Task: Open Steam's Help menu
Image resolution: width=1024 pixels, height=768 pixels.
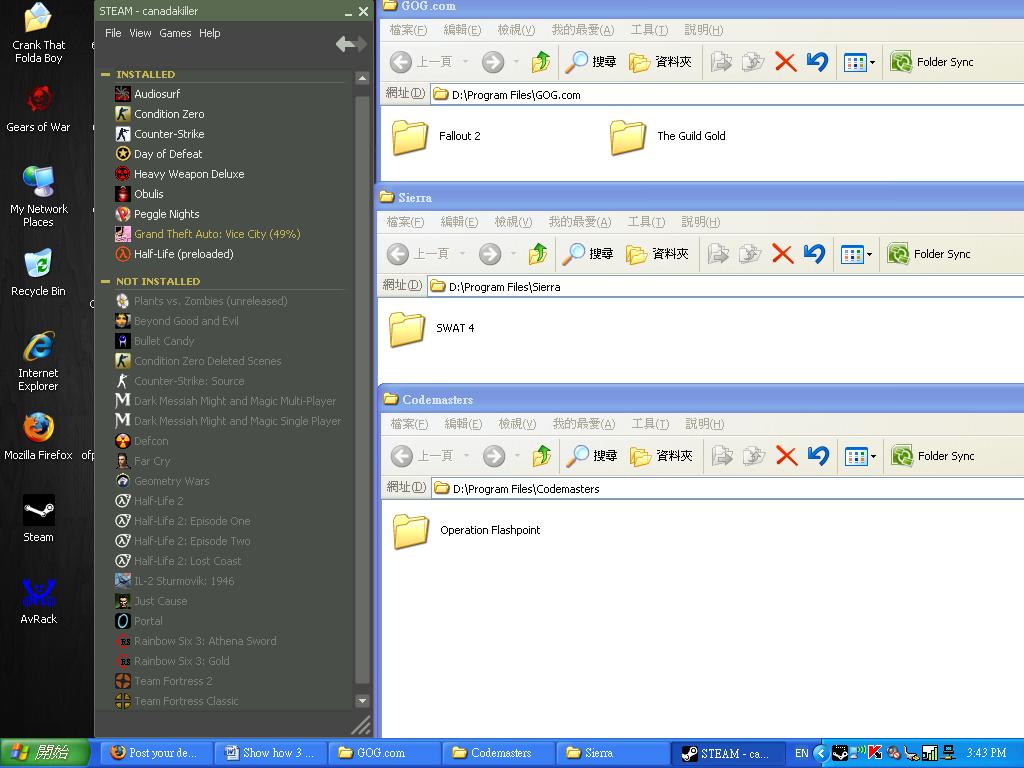Action: [210, 33]
